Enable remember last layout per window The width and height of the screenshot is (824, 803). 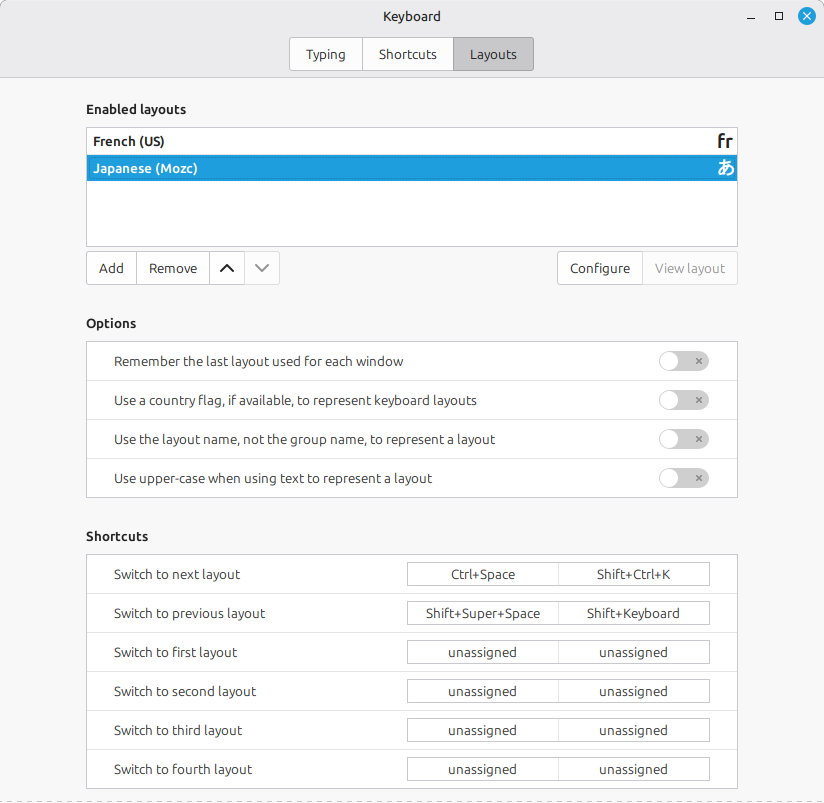click(684, 361)
